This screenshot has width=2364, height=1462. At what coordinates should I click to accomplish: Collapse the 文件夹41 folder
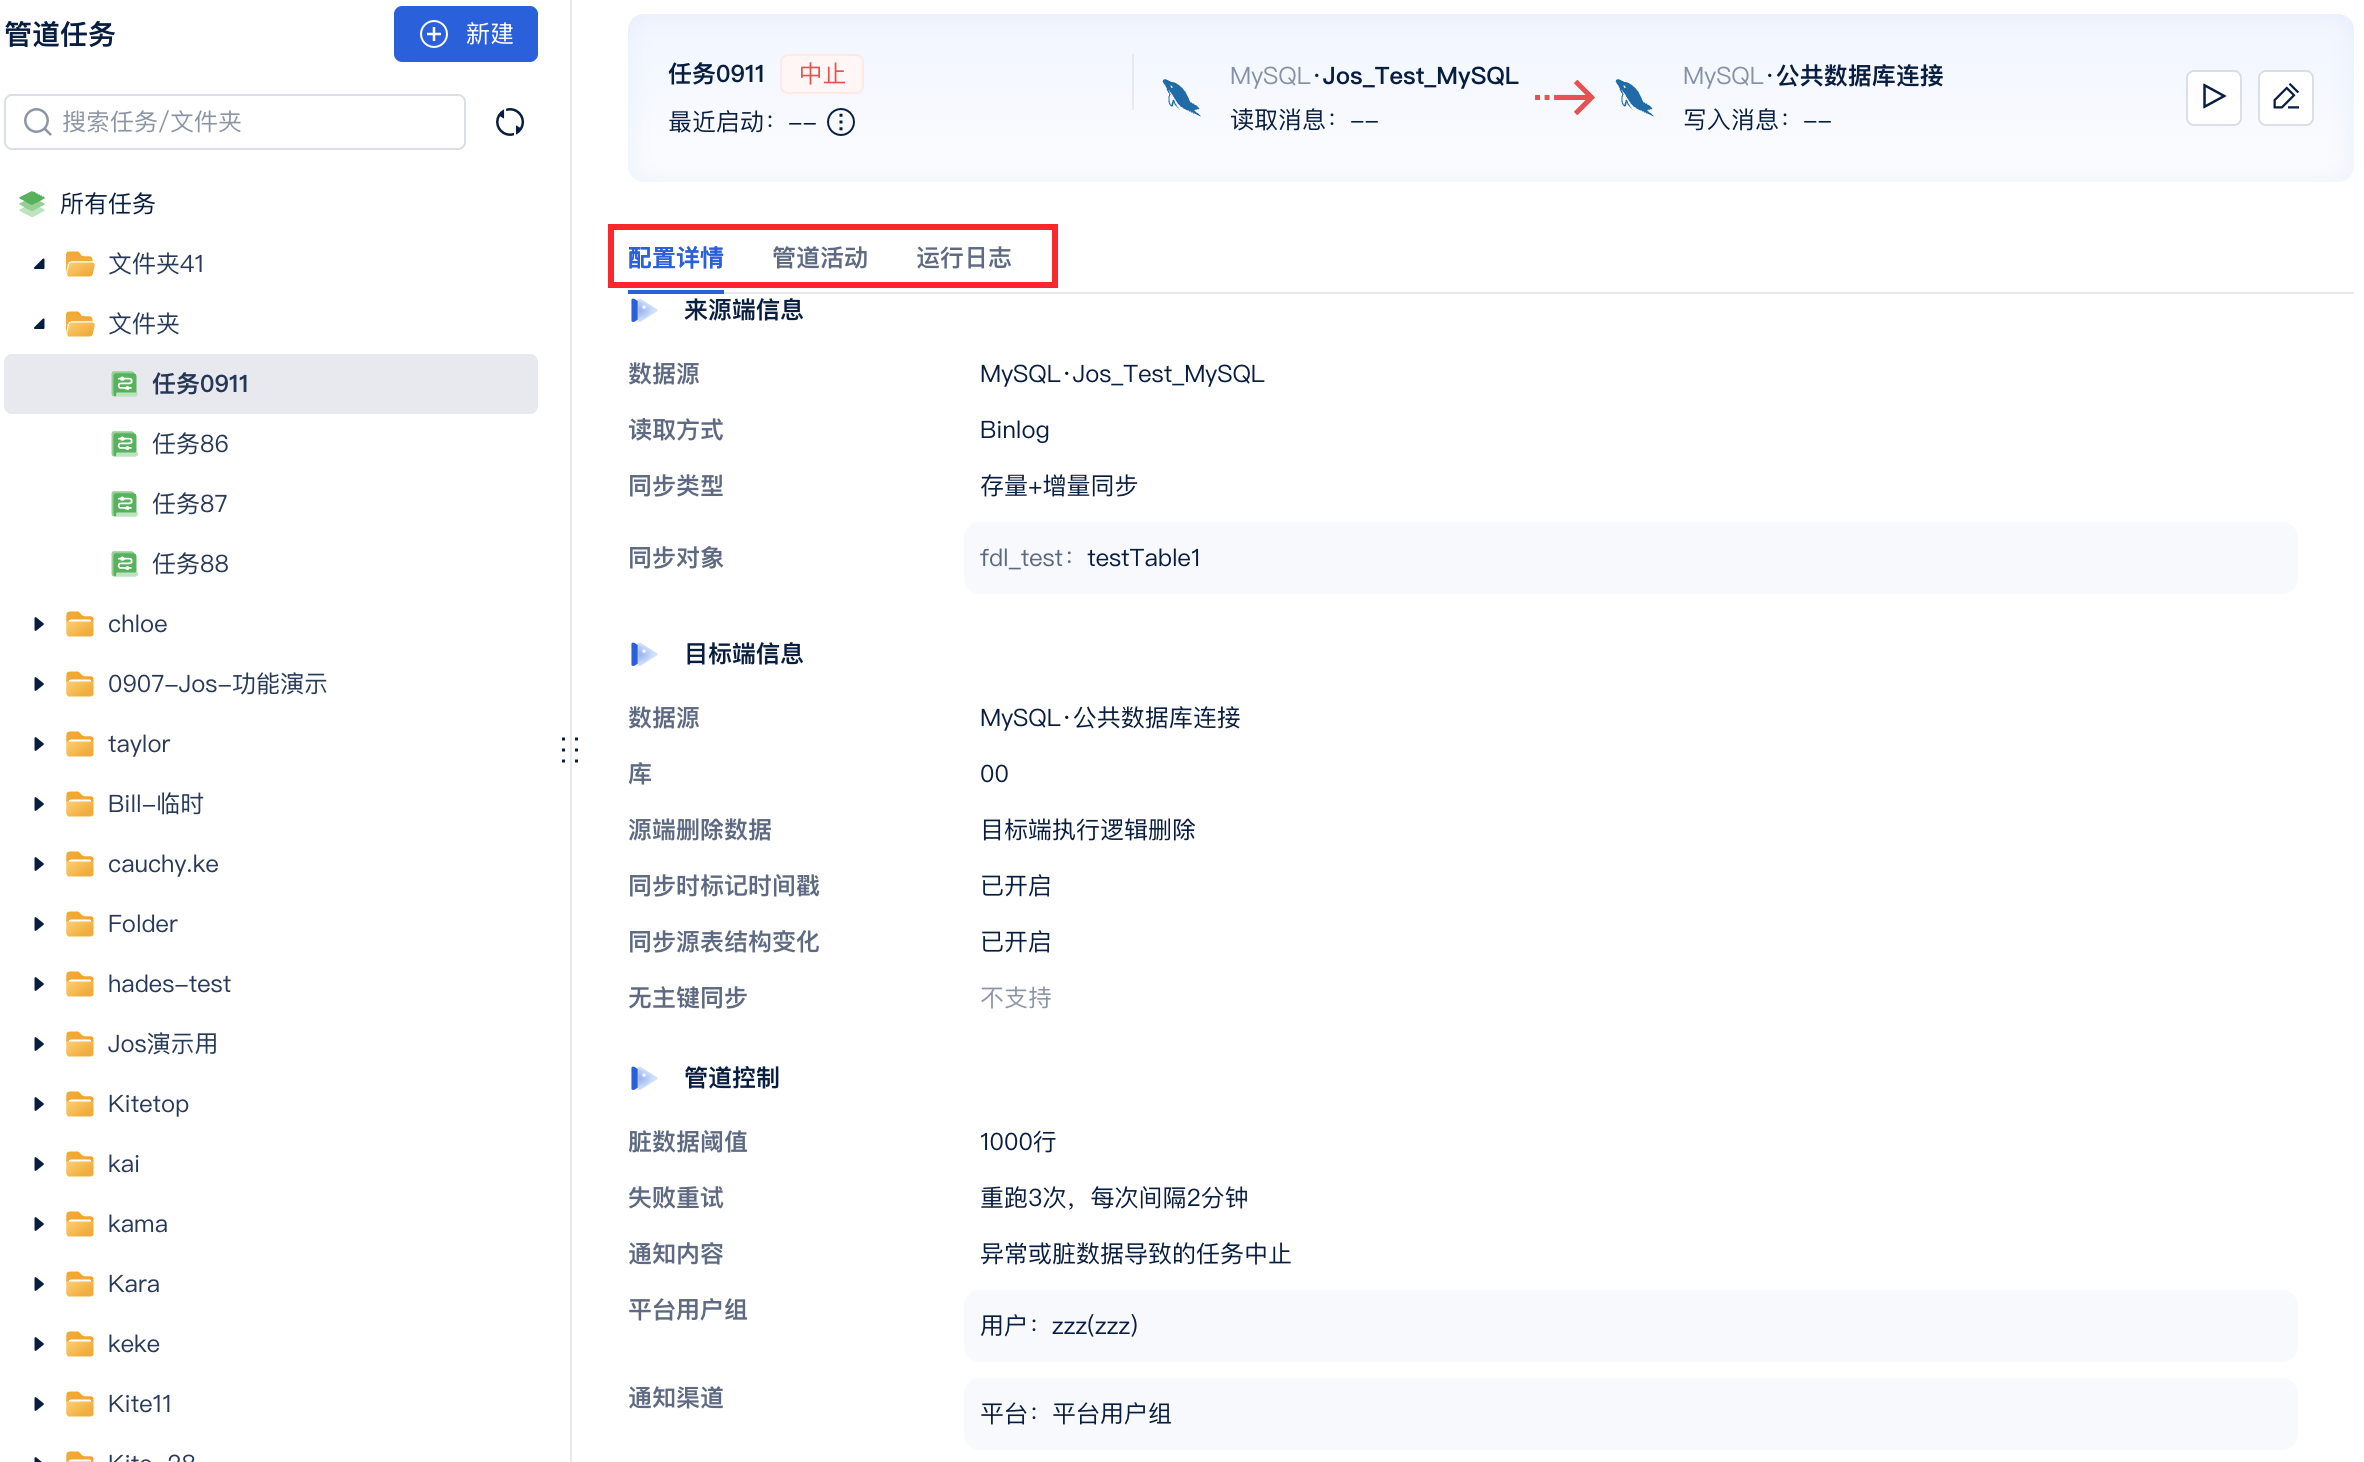tap(39, 264)
